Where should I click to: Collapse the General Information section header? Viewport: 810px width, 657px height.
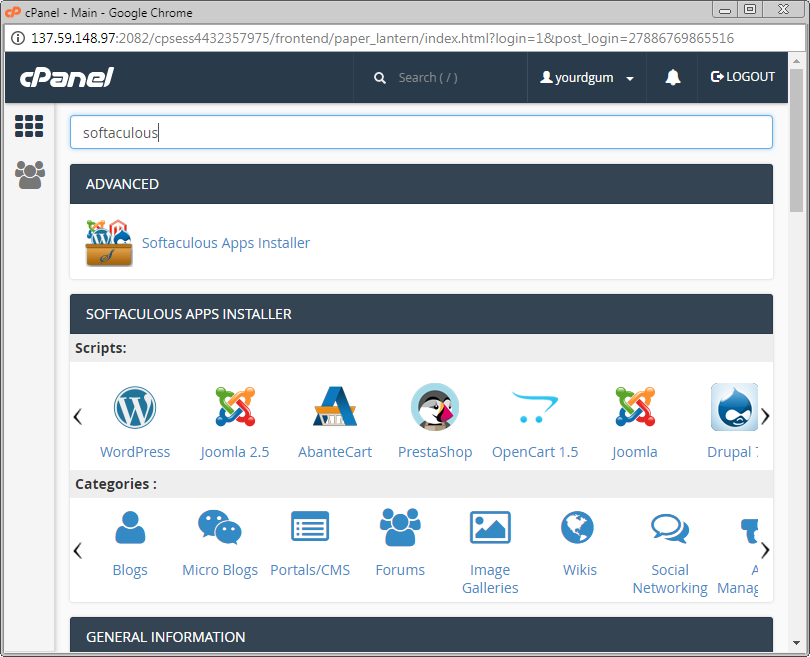[421, 635]
